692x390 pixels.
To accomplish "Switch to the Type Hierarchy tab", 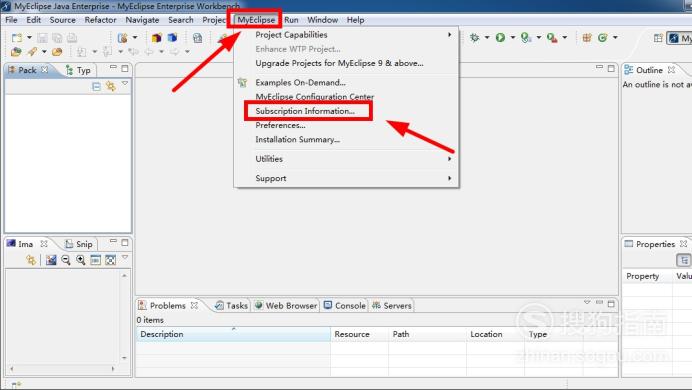I will pyautogui.click(x=78, y=70).
